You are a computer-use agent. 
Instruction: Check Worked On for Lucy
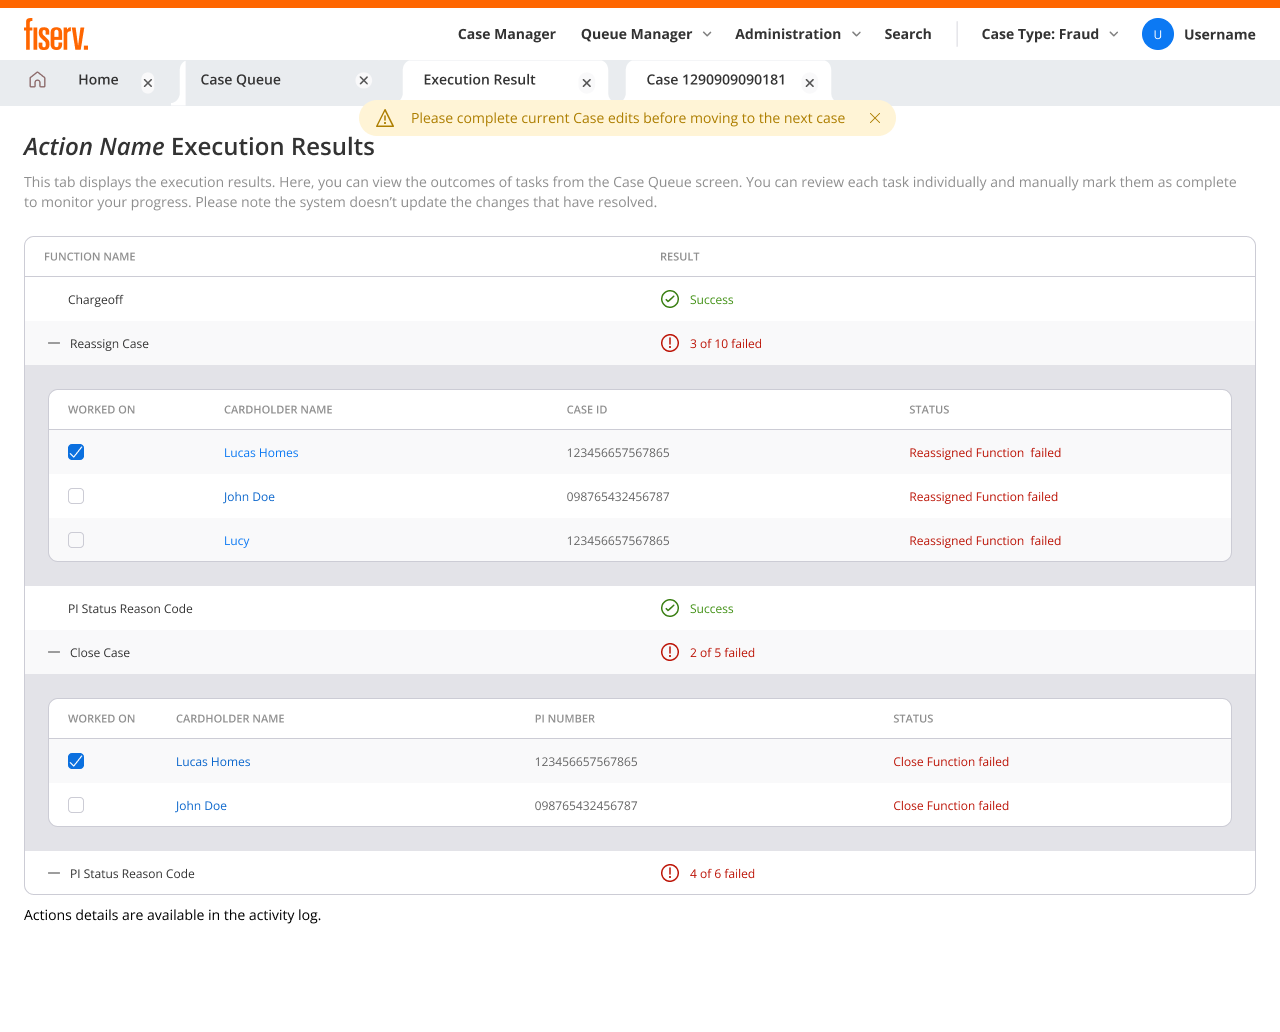[x=76, y=540]
